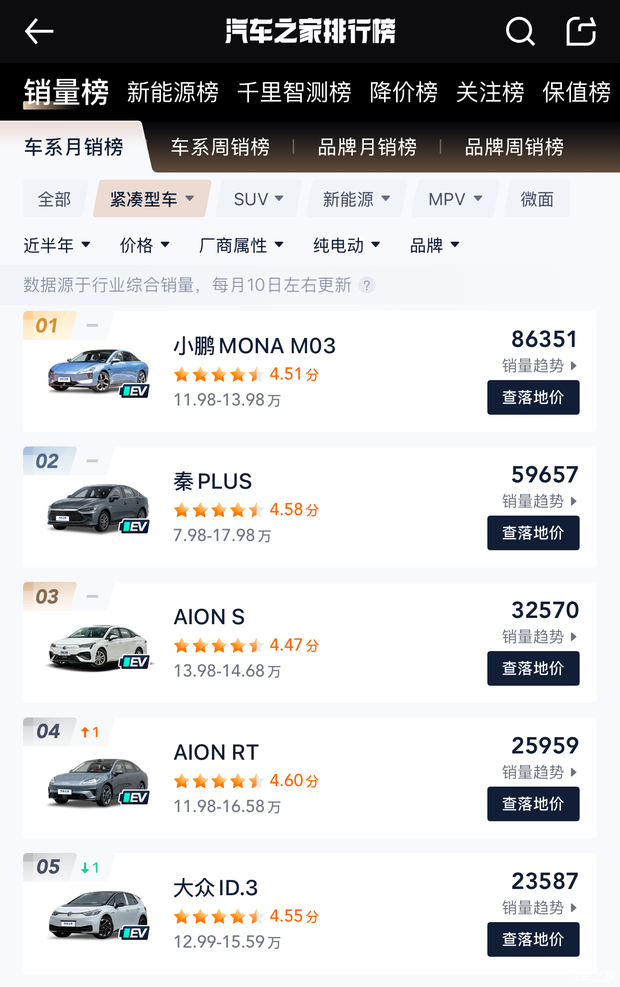Viewport: 620px width, 987px height.
Task: Tap the back arrow at top left
Action: [x=38, y=31]
